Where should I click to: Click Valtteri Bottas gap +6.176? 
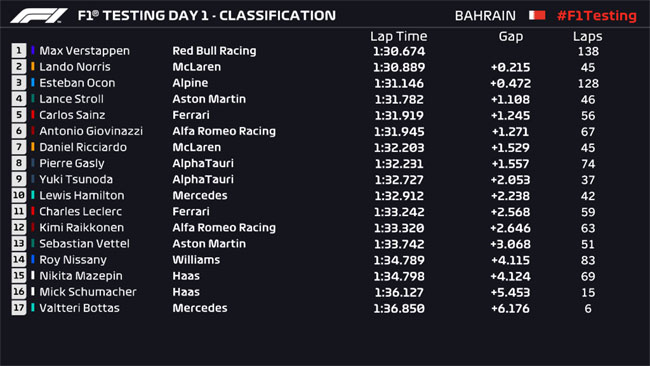click(510, 308)
